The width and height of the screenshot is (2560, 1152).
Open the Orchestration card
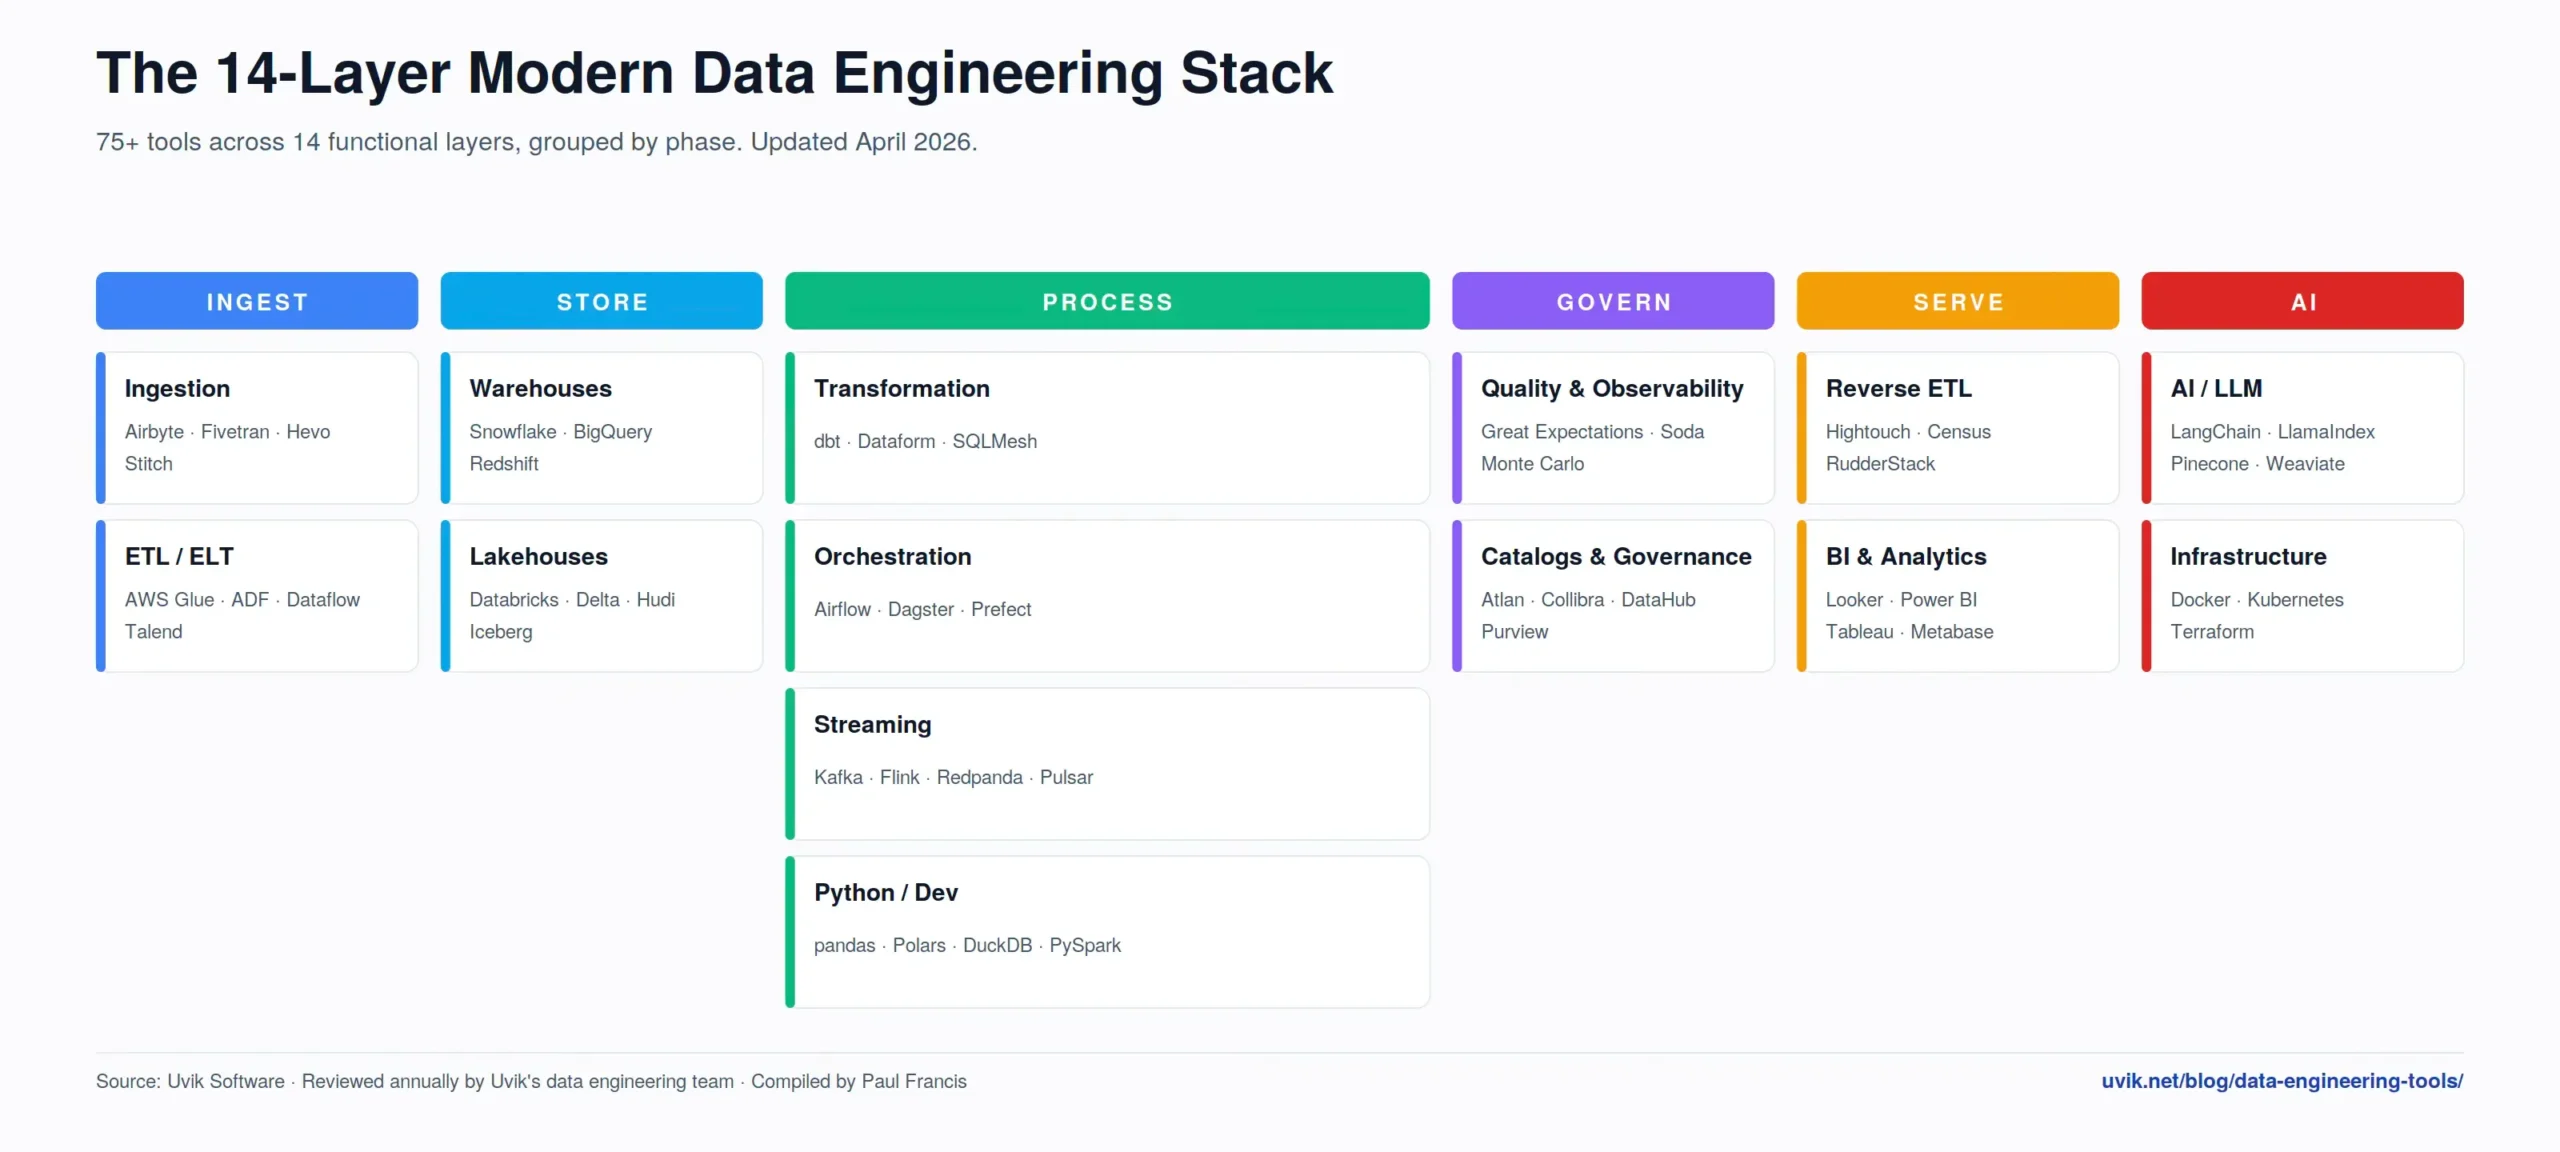[x=1107, y=596]
